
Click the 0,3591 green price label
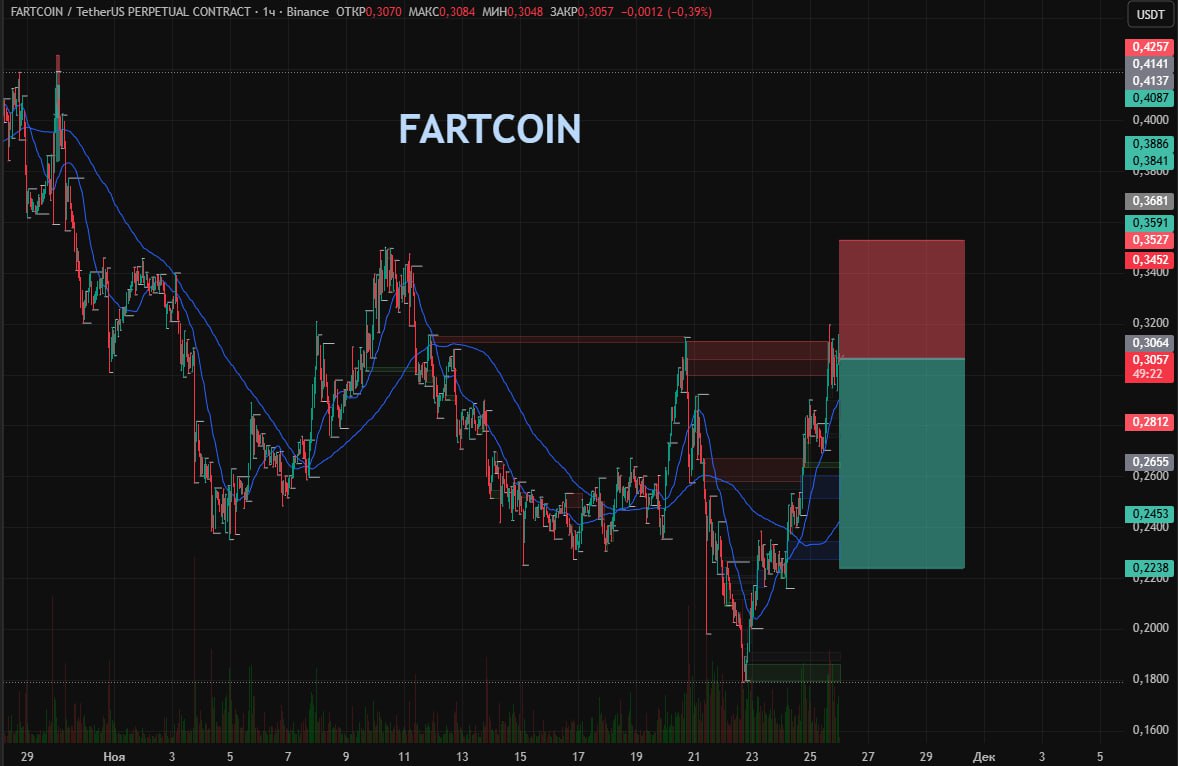[x=1149, y=222]
